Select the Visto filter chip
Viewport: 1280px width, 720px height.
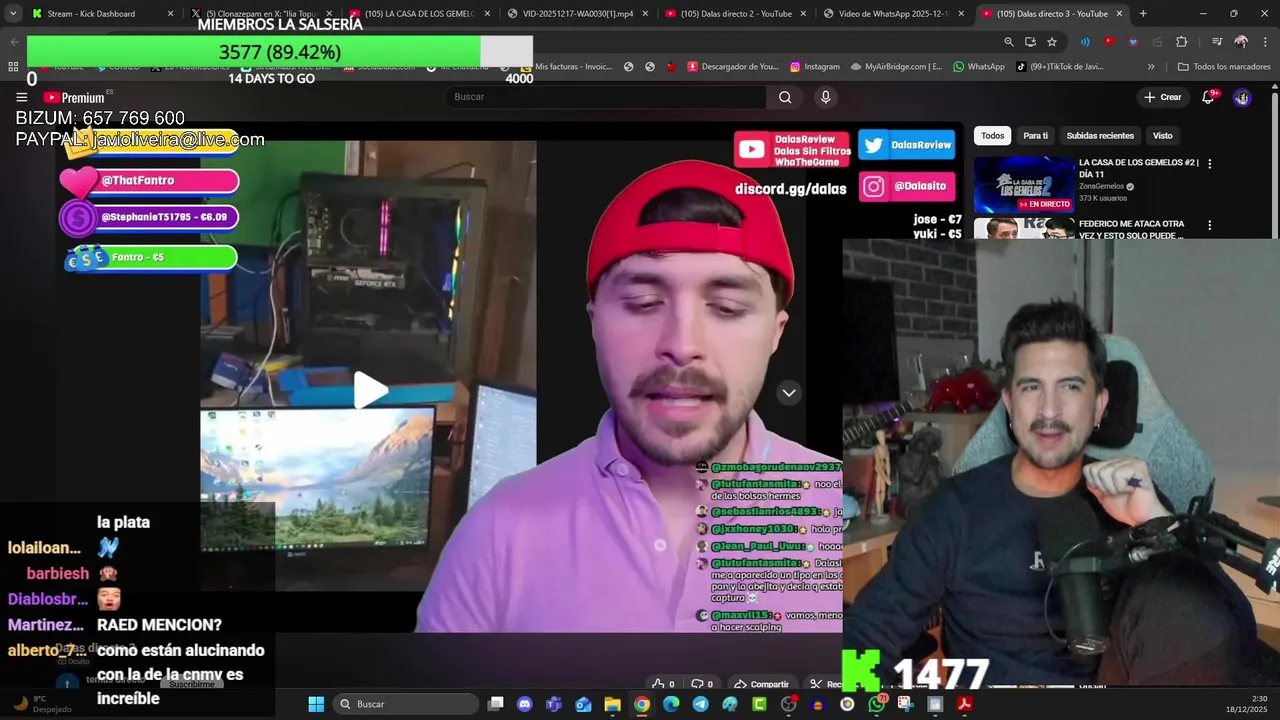coord(1162,136)
